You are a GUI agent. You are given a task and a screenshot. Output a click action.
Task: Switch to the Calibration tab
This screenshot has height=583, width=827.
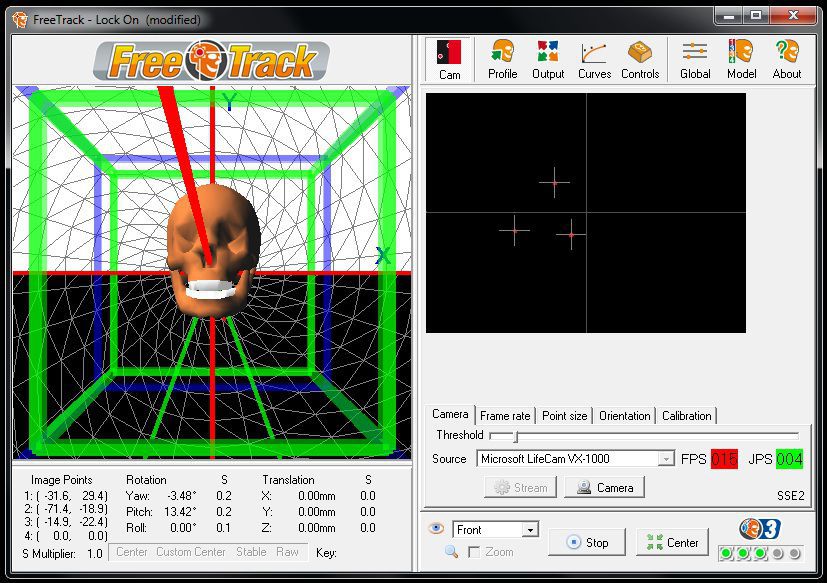pyautogui.click(x=686, y=415)
